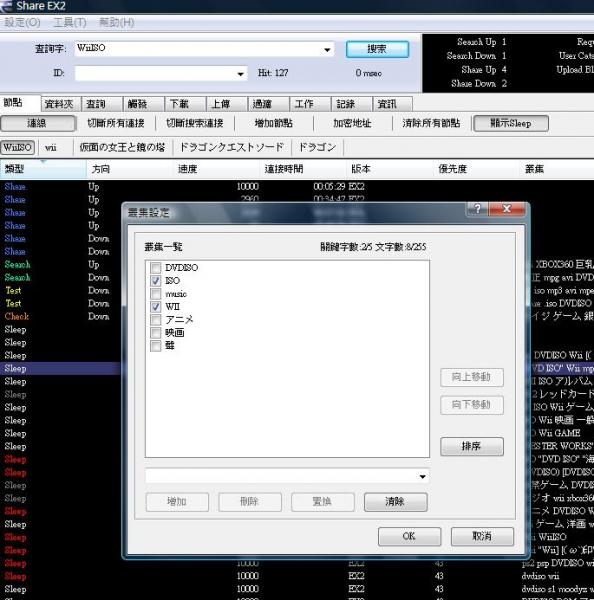
Task: Click the 清除 button in dialog
Action: (x=395, y=502)
